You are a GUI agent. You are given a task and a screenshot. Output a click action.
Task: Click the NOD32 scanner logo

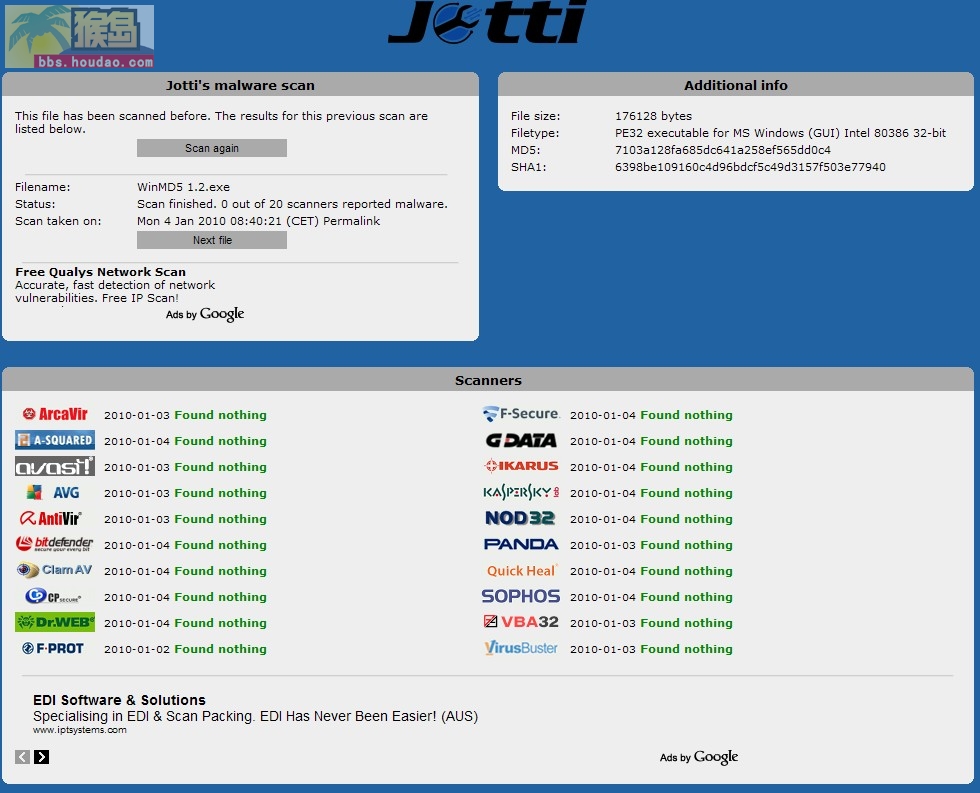520,518
